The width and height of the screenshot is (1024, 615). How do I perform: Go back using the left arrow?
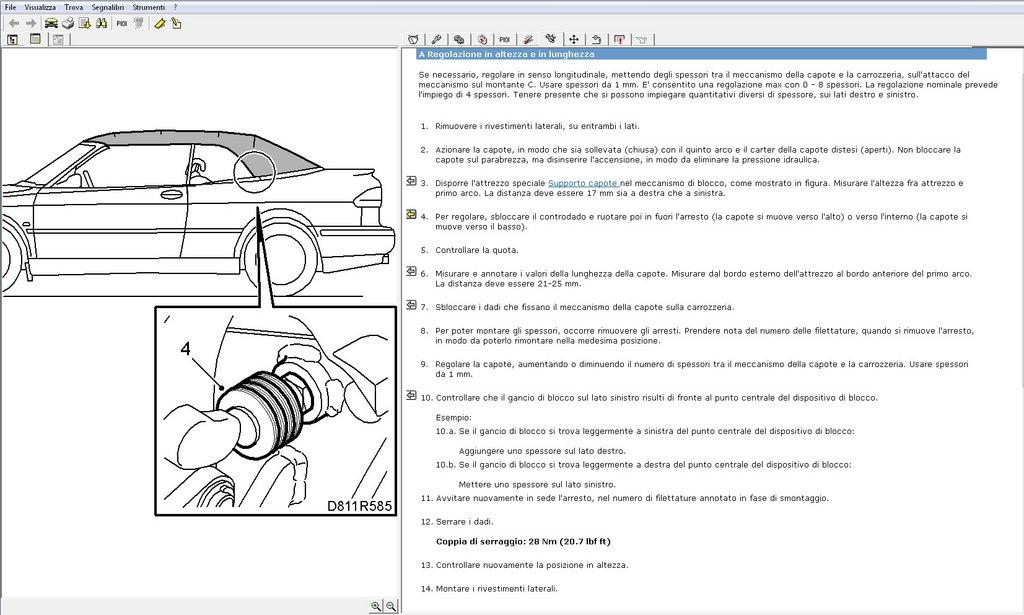[14, 24]
